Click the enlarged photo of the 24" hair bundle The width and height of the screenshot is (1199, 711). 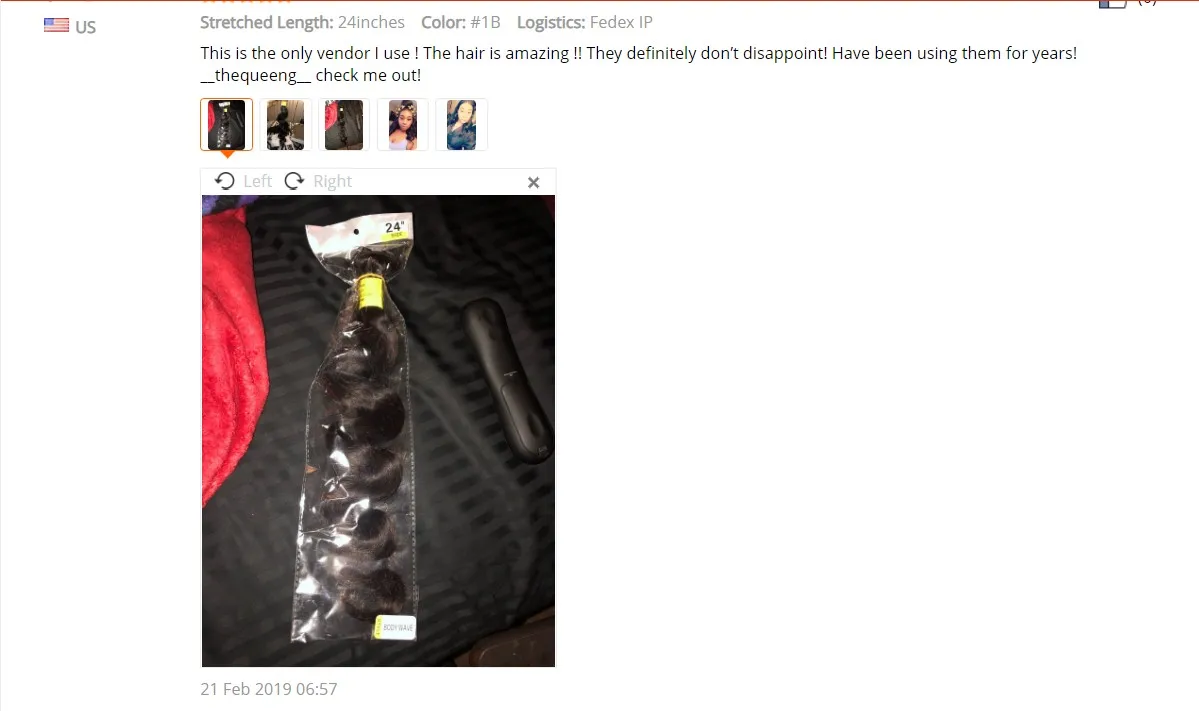click(x=379, y=430)
